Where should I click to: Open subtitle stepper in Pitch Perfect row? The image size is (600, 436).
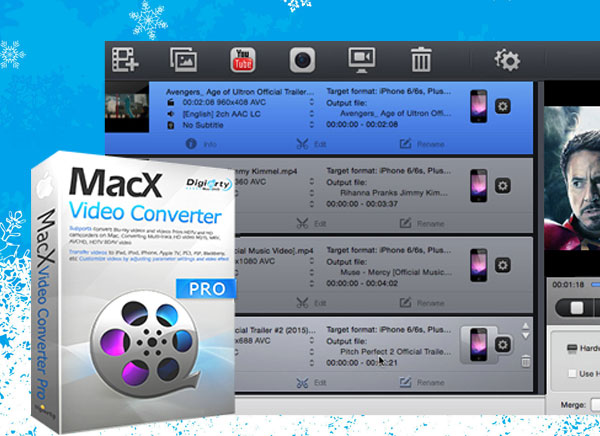click(x=311, y=363)
